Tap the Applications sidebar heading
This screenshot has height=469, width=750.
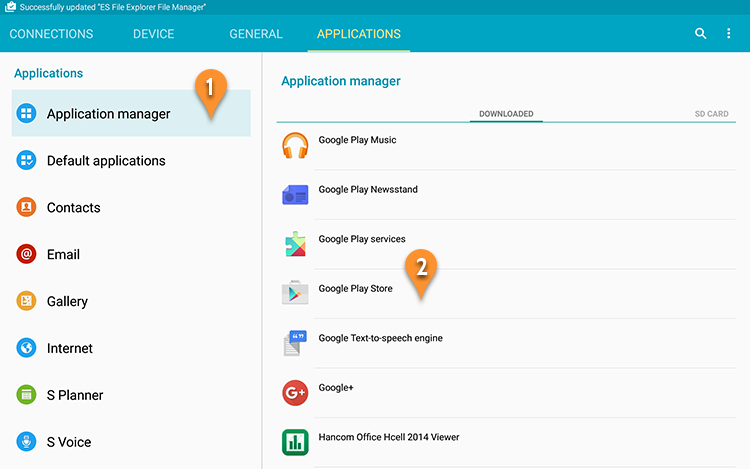pyautogui.click(x=48, y=73)
